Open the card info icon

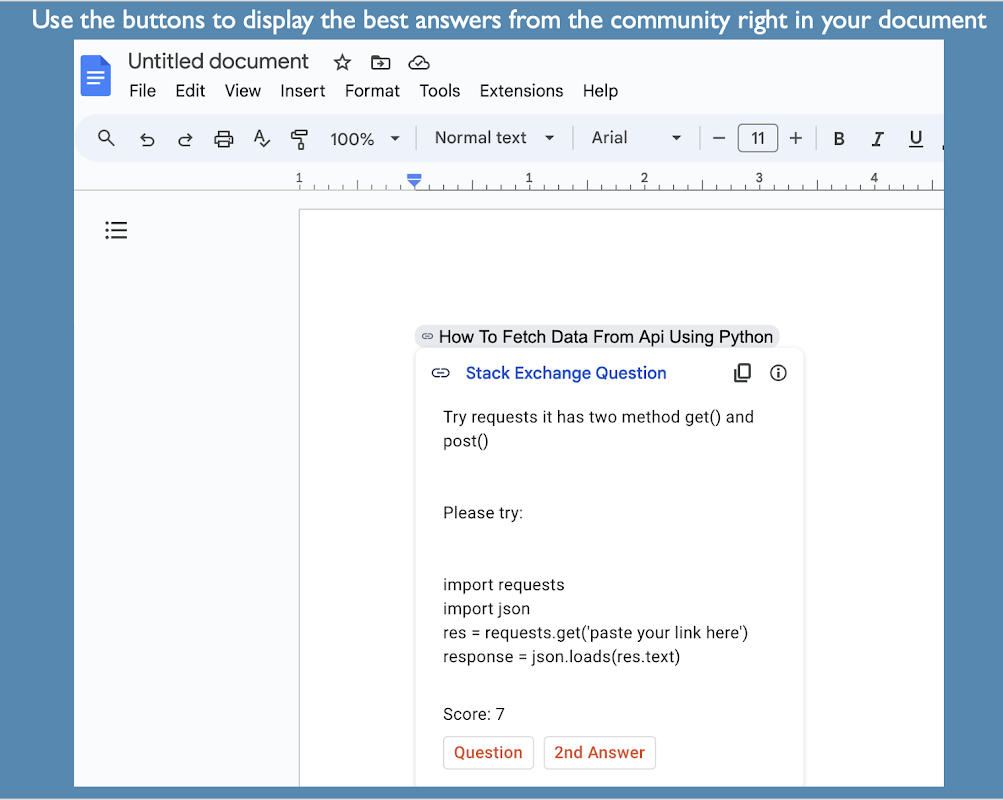[778, 373]
